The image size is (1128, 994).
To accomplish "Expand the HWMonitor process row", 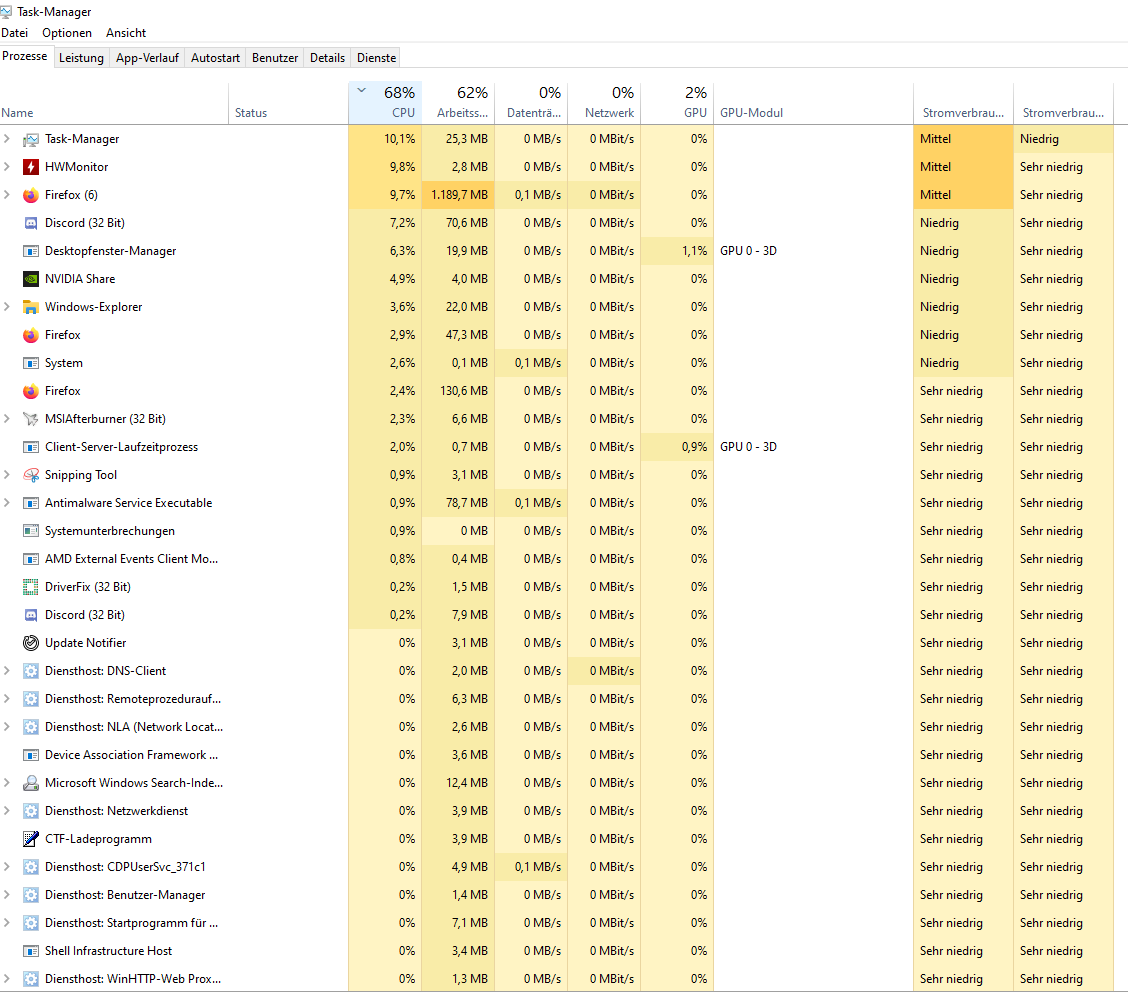I will coord(7,167).
